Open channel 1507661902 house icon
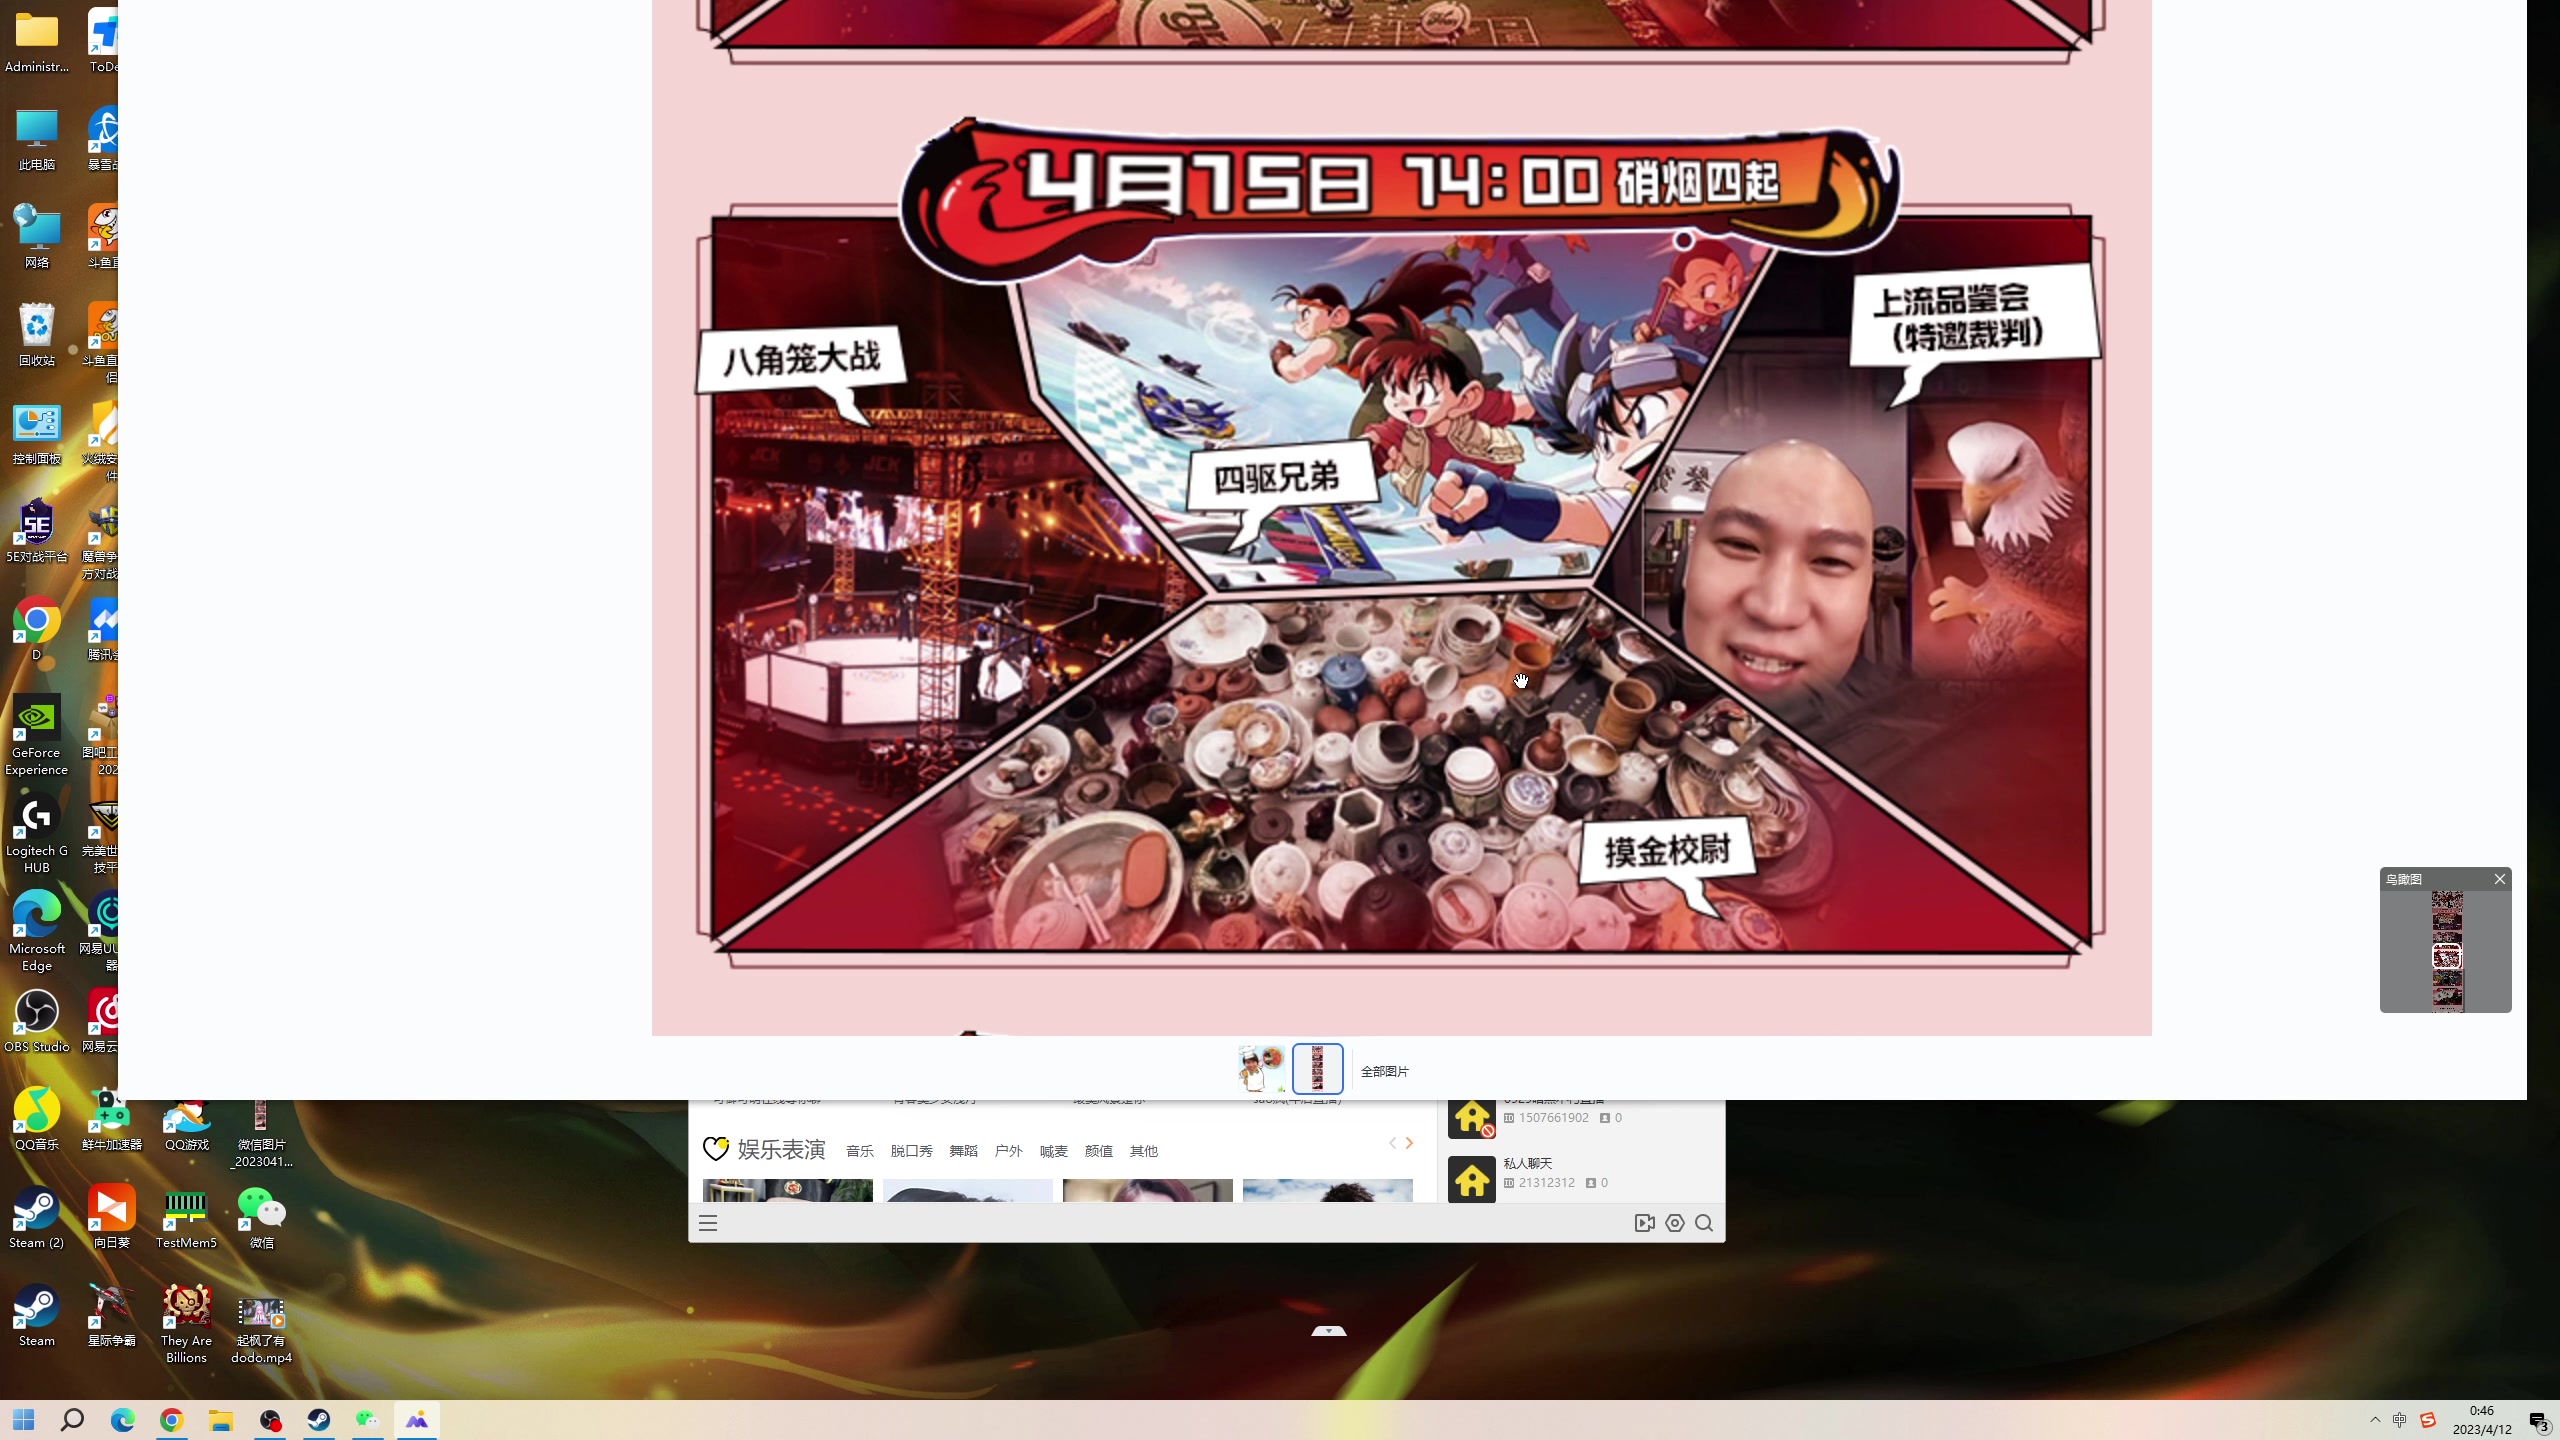This screenshot has height=1440, width=2560. tap(1472, 1116)
